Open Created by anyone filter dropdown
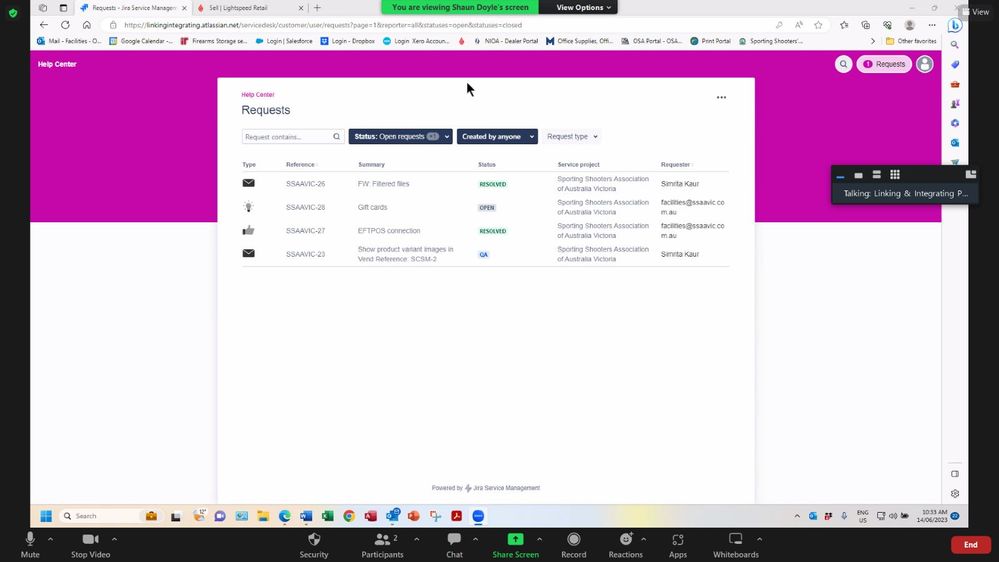This screenshot has width=999, height=562. click(497, 136)
